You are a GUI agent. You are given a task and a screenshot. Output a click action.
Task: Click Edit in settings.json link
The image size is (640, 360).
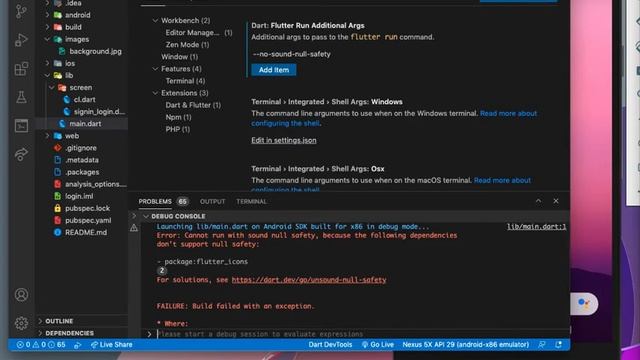tap(284, 140)
